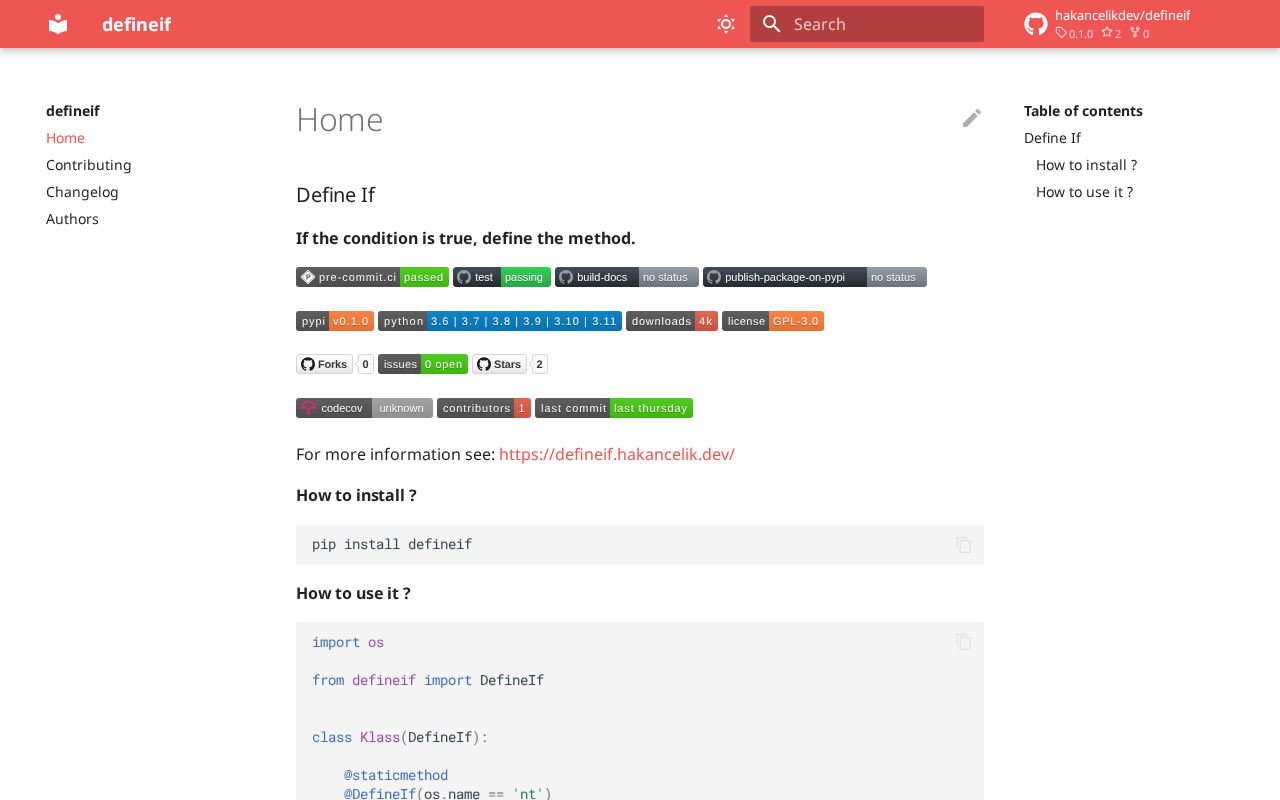This screenshot has width=1280, height=800.
Task: Click the book logo icon in header
Action: [x=58, y=24]
